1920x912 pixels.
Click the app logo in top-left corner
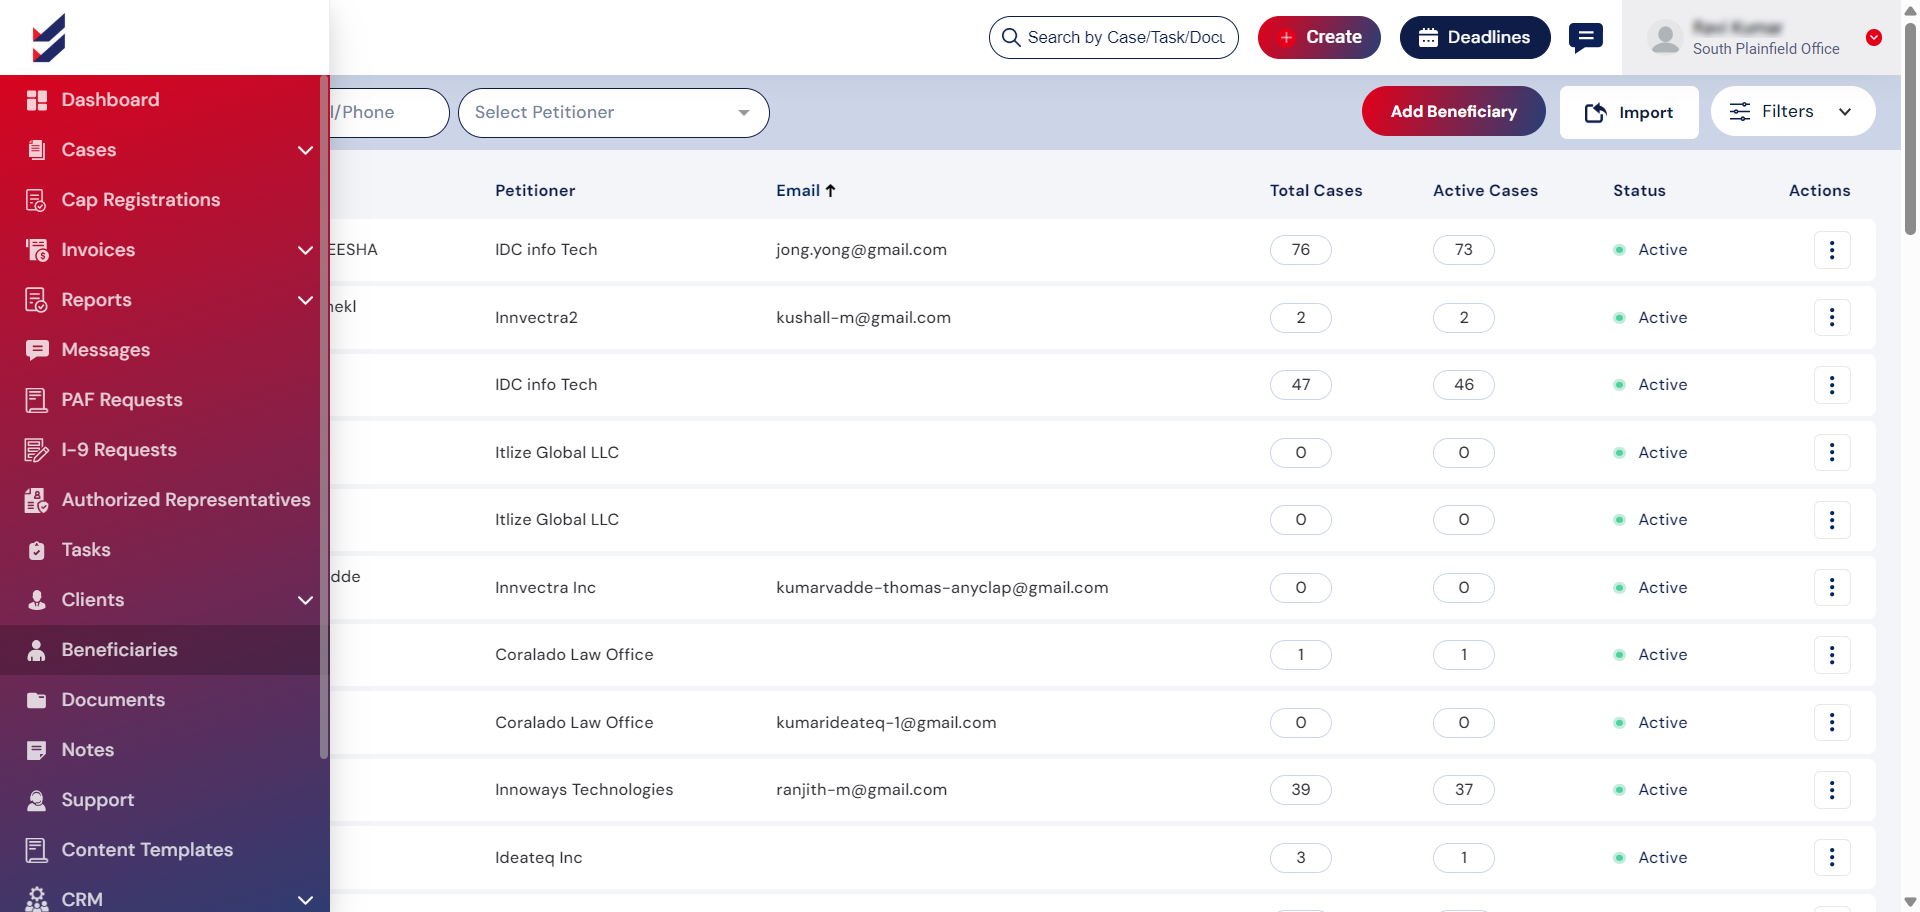tap(48, 38)
